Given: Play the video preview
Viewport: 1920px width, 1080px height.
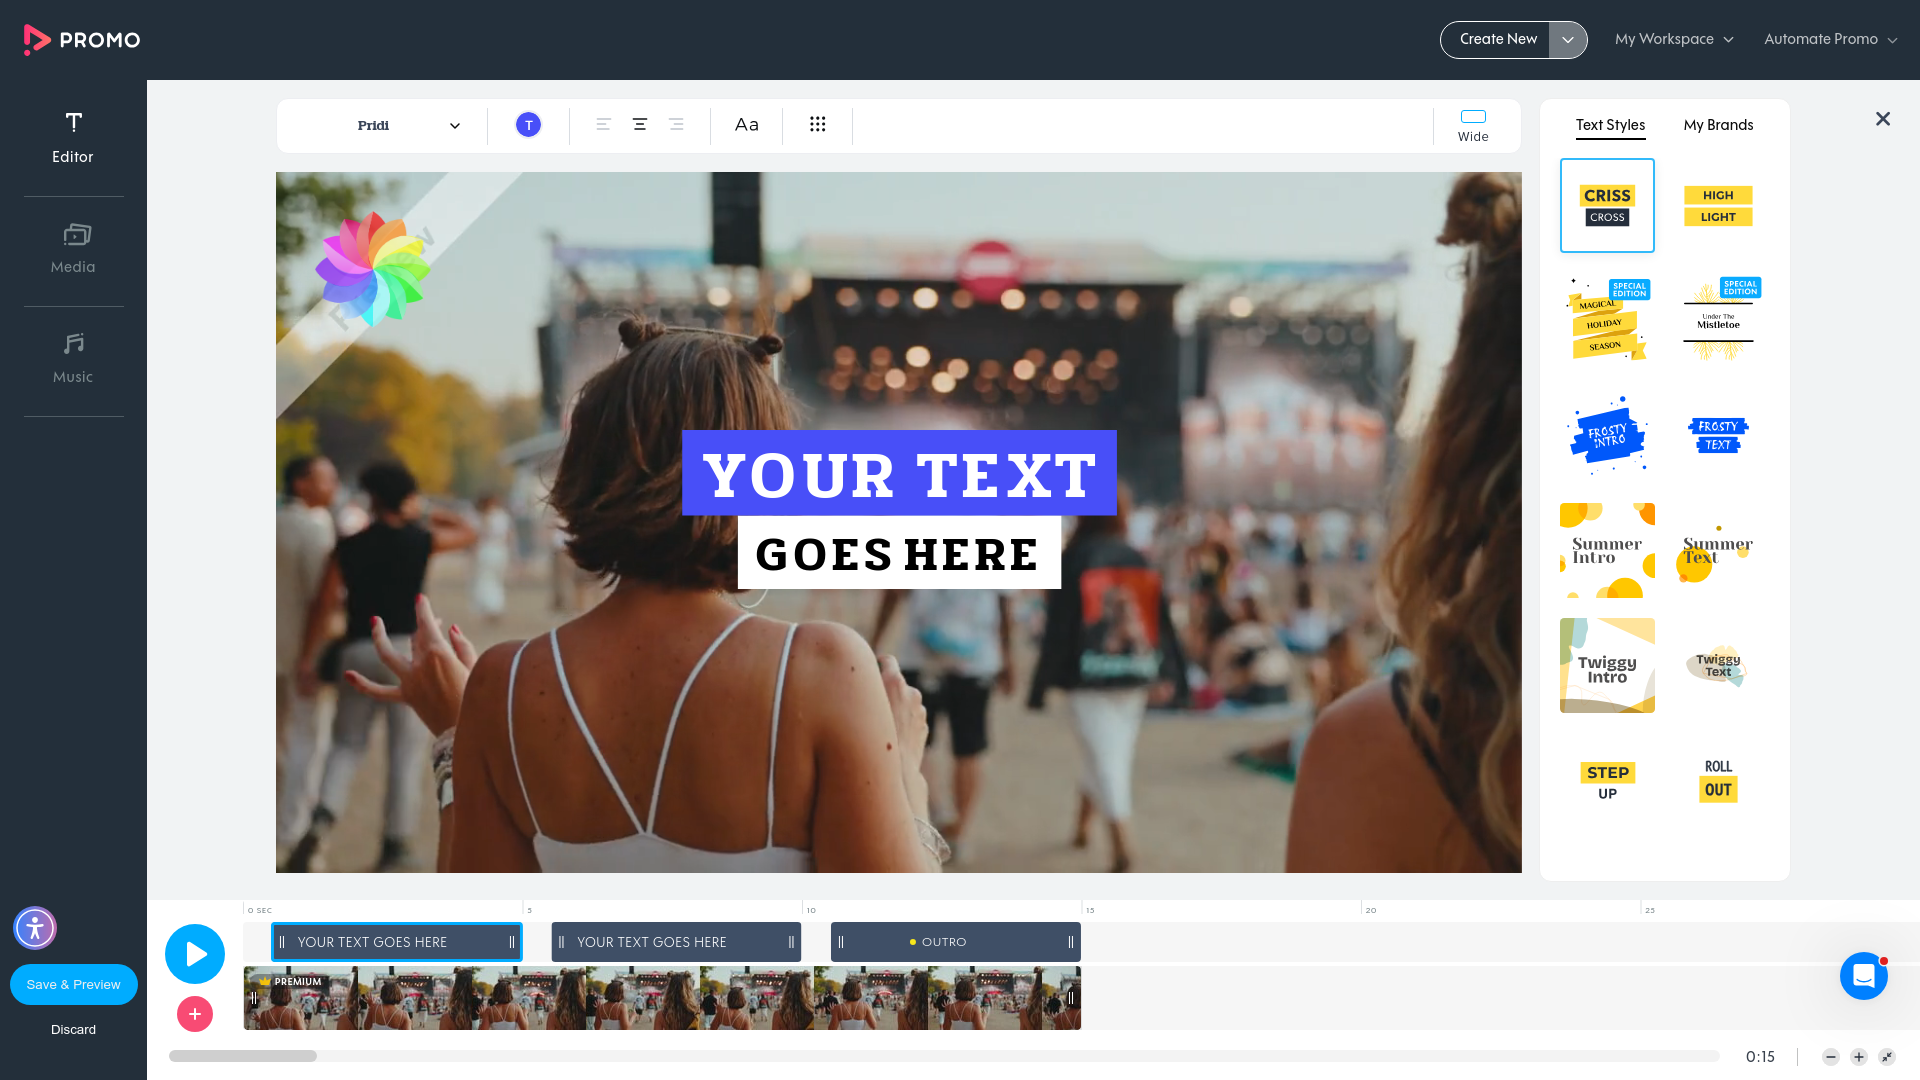Looking at the screenshot, I should point(195,954).
